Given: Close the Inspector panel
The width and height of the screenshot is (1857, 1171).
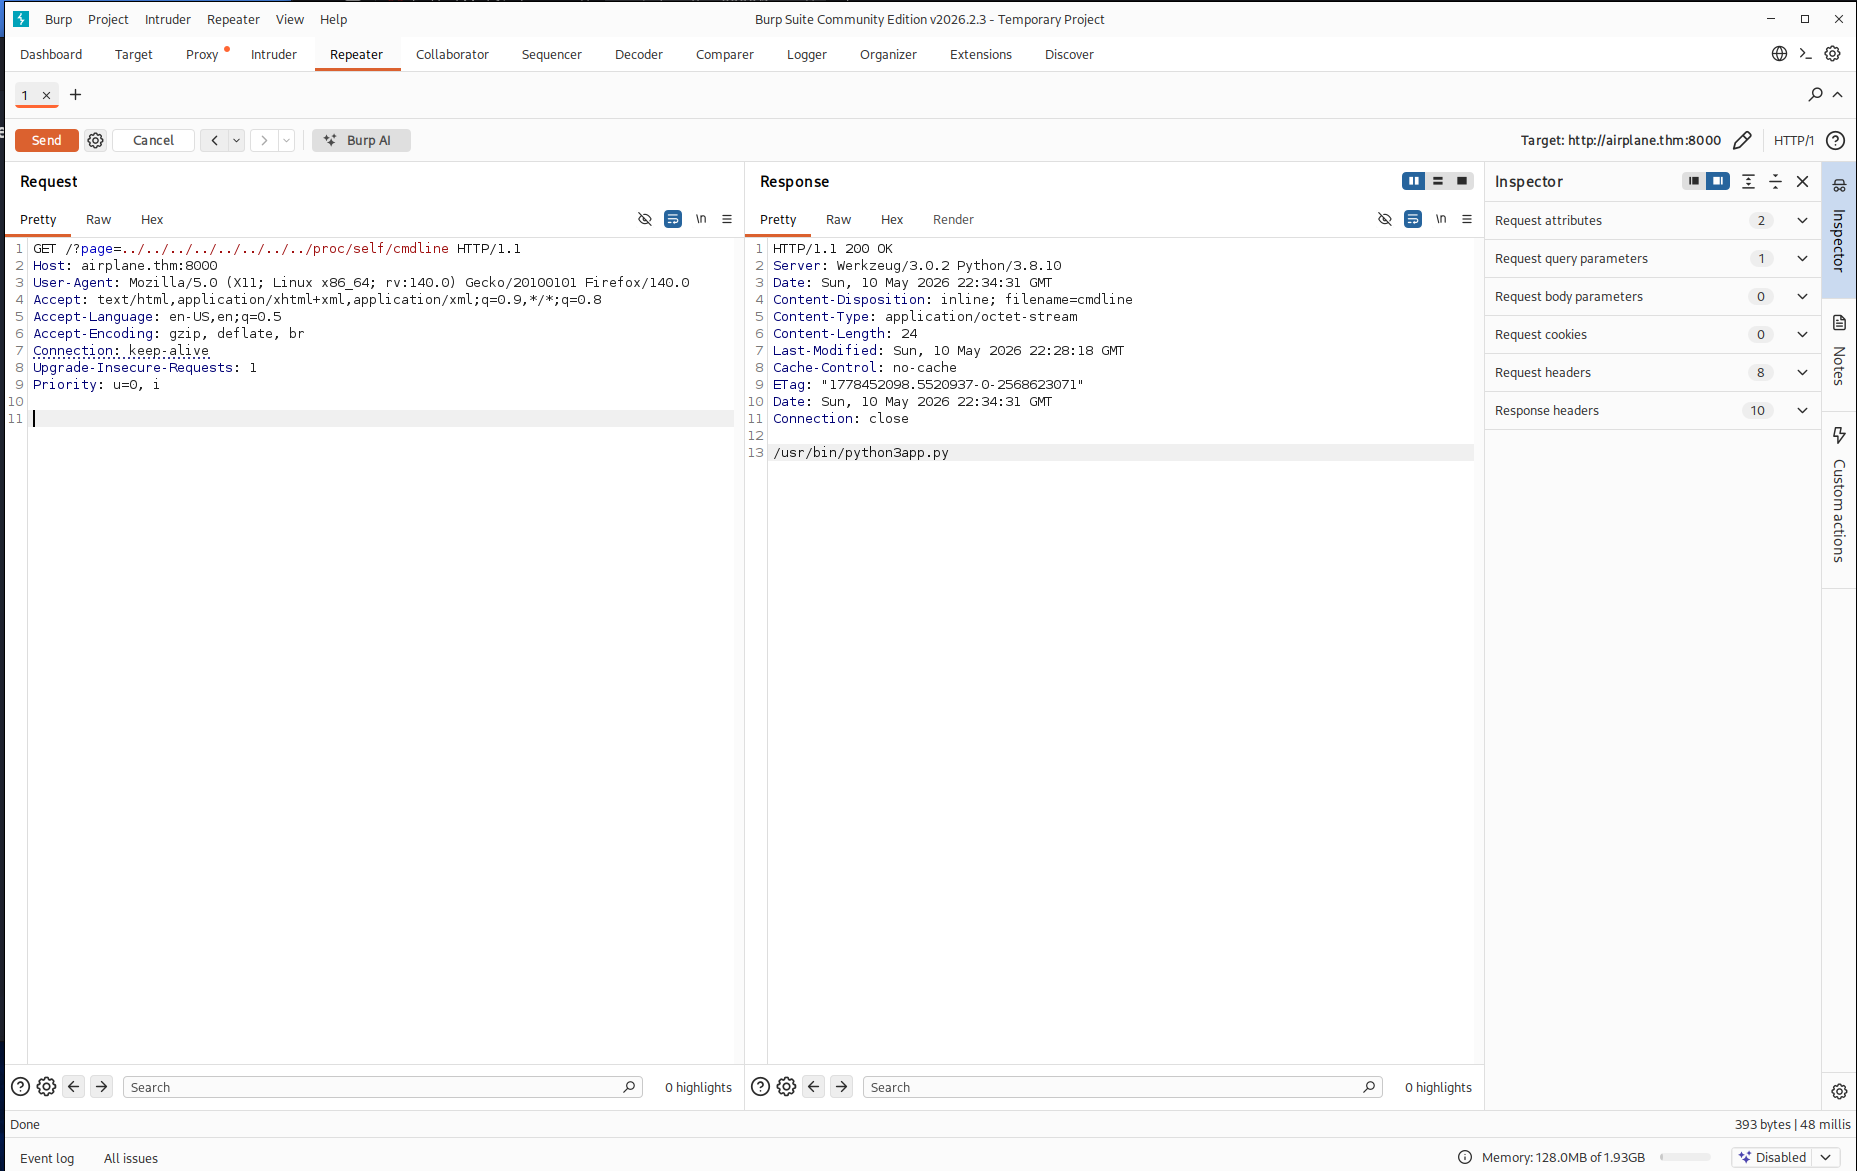Looking at the screenshot, I should pyautogui.click(x=1802, y=181).
